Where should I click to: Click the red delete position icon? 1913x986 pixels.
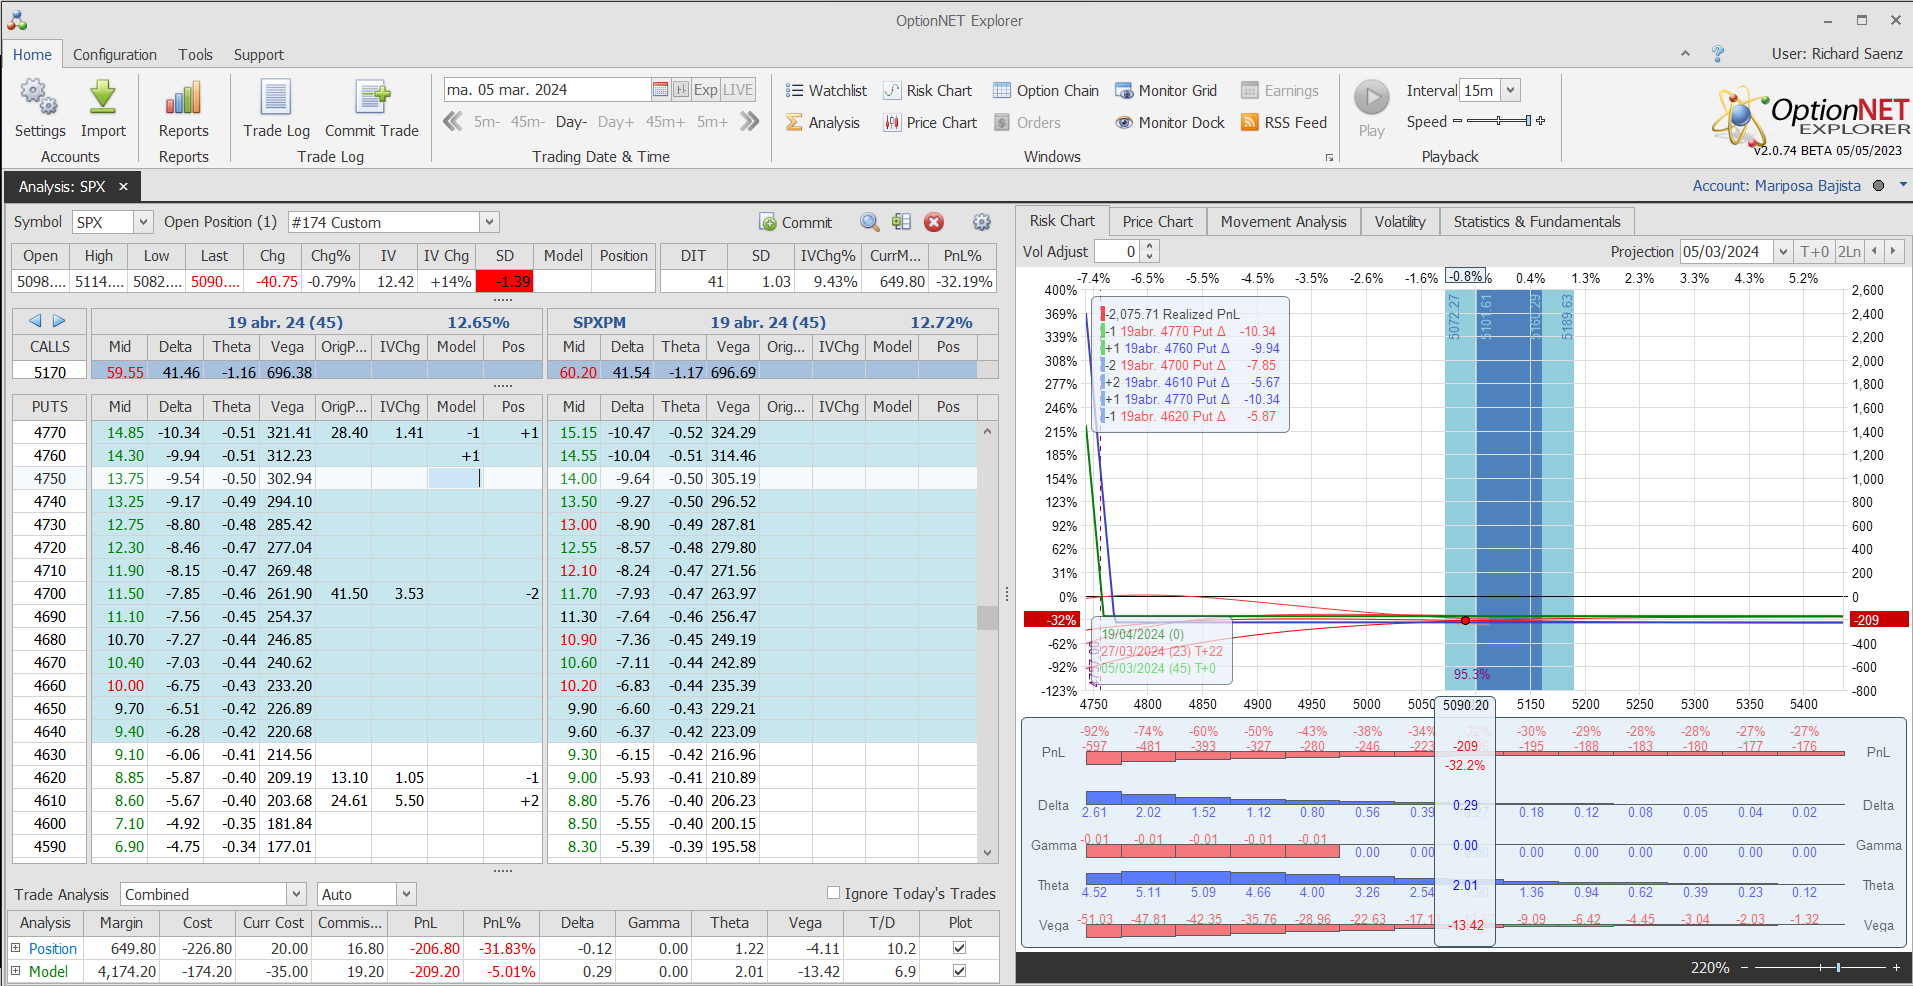[x=934, y=222]
